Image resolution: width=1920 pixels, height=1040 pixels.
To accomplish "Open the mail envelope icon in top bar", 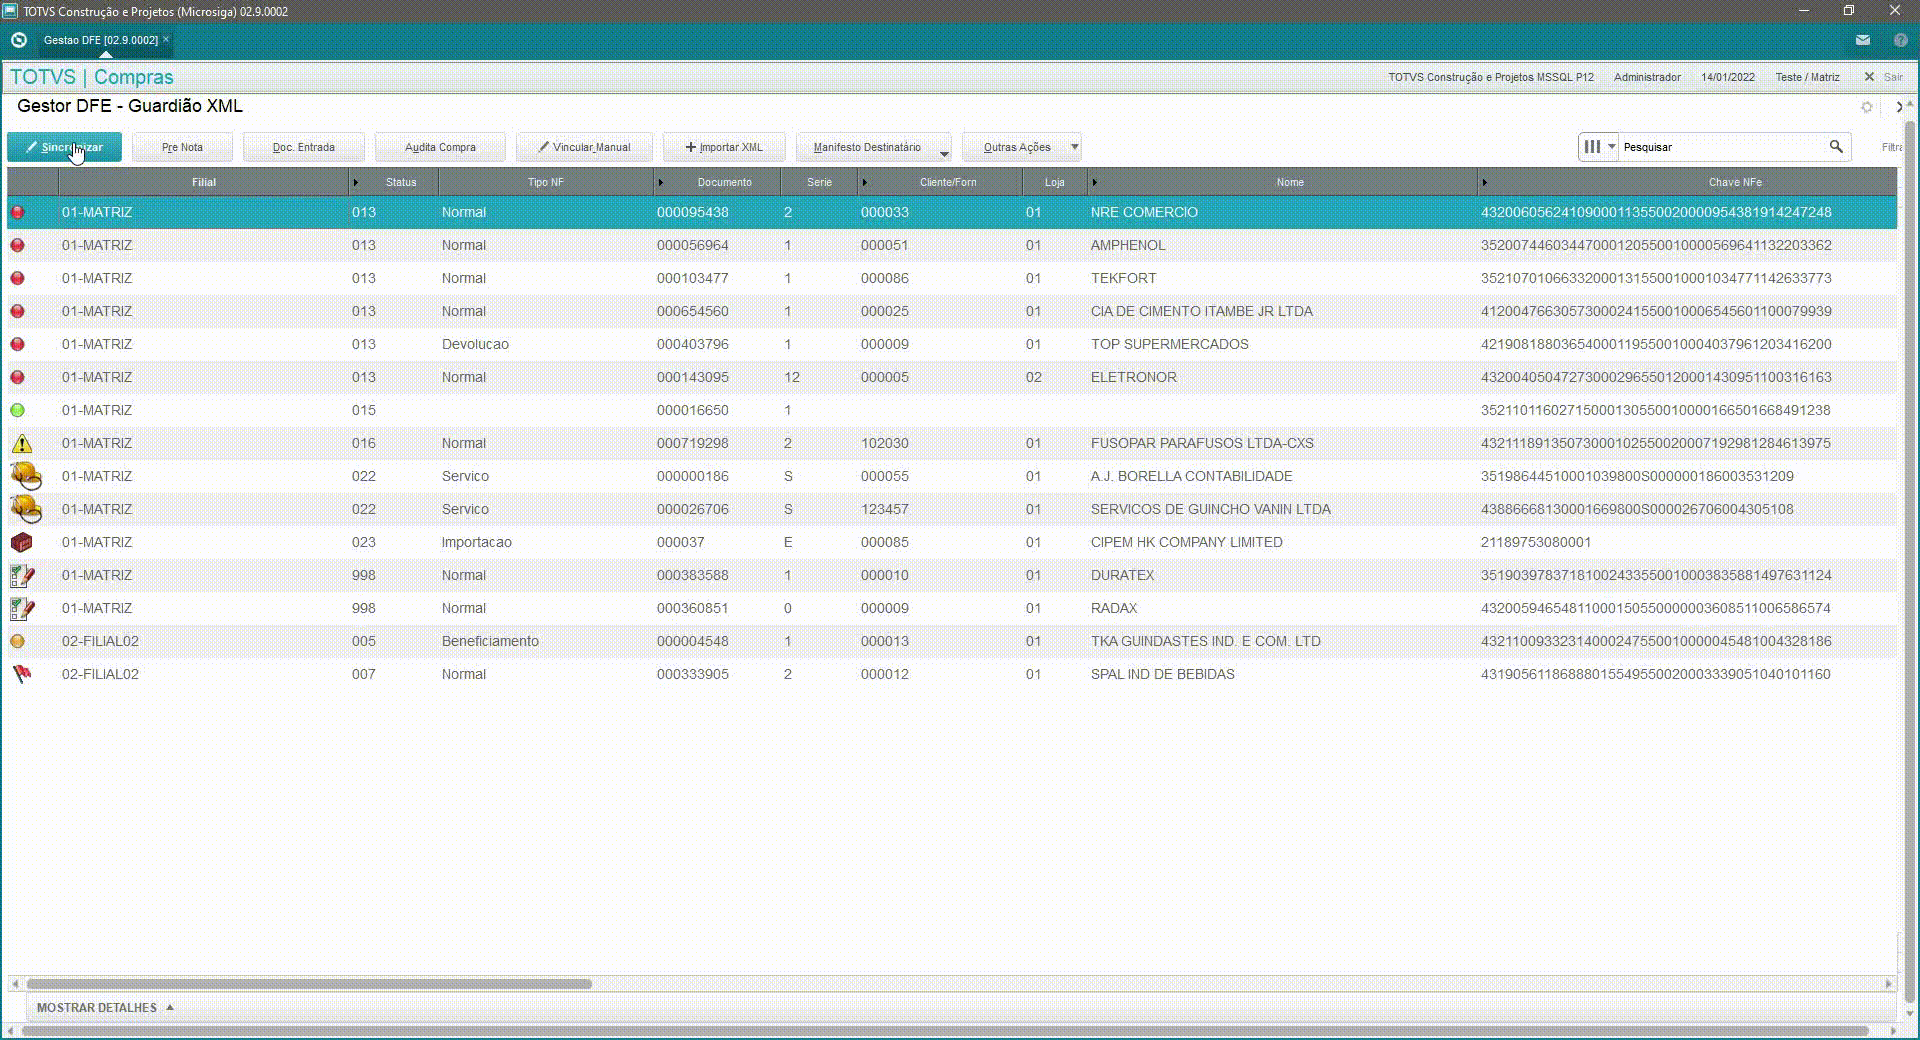I will (1863, 40).
